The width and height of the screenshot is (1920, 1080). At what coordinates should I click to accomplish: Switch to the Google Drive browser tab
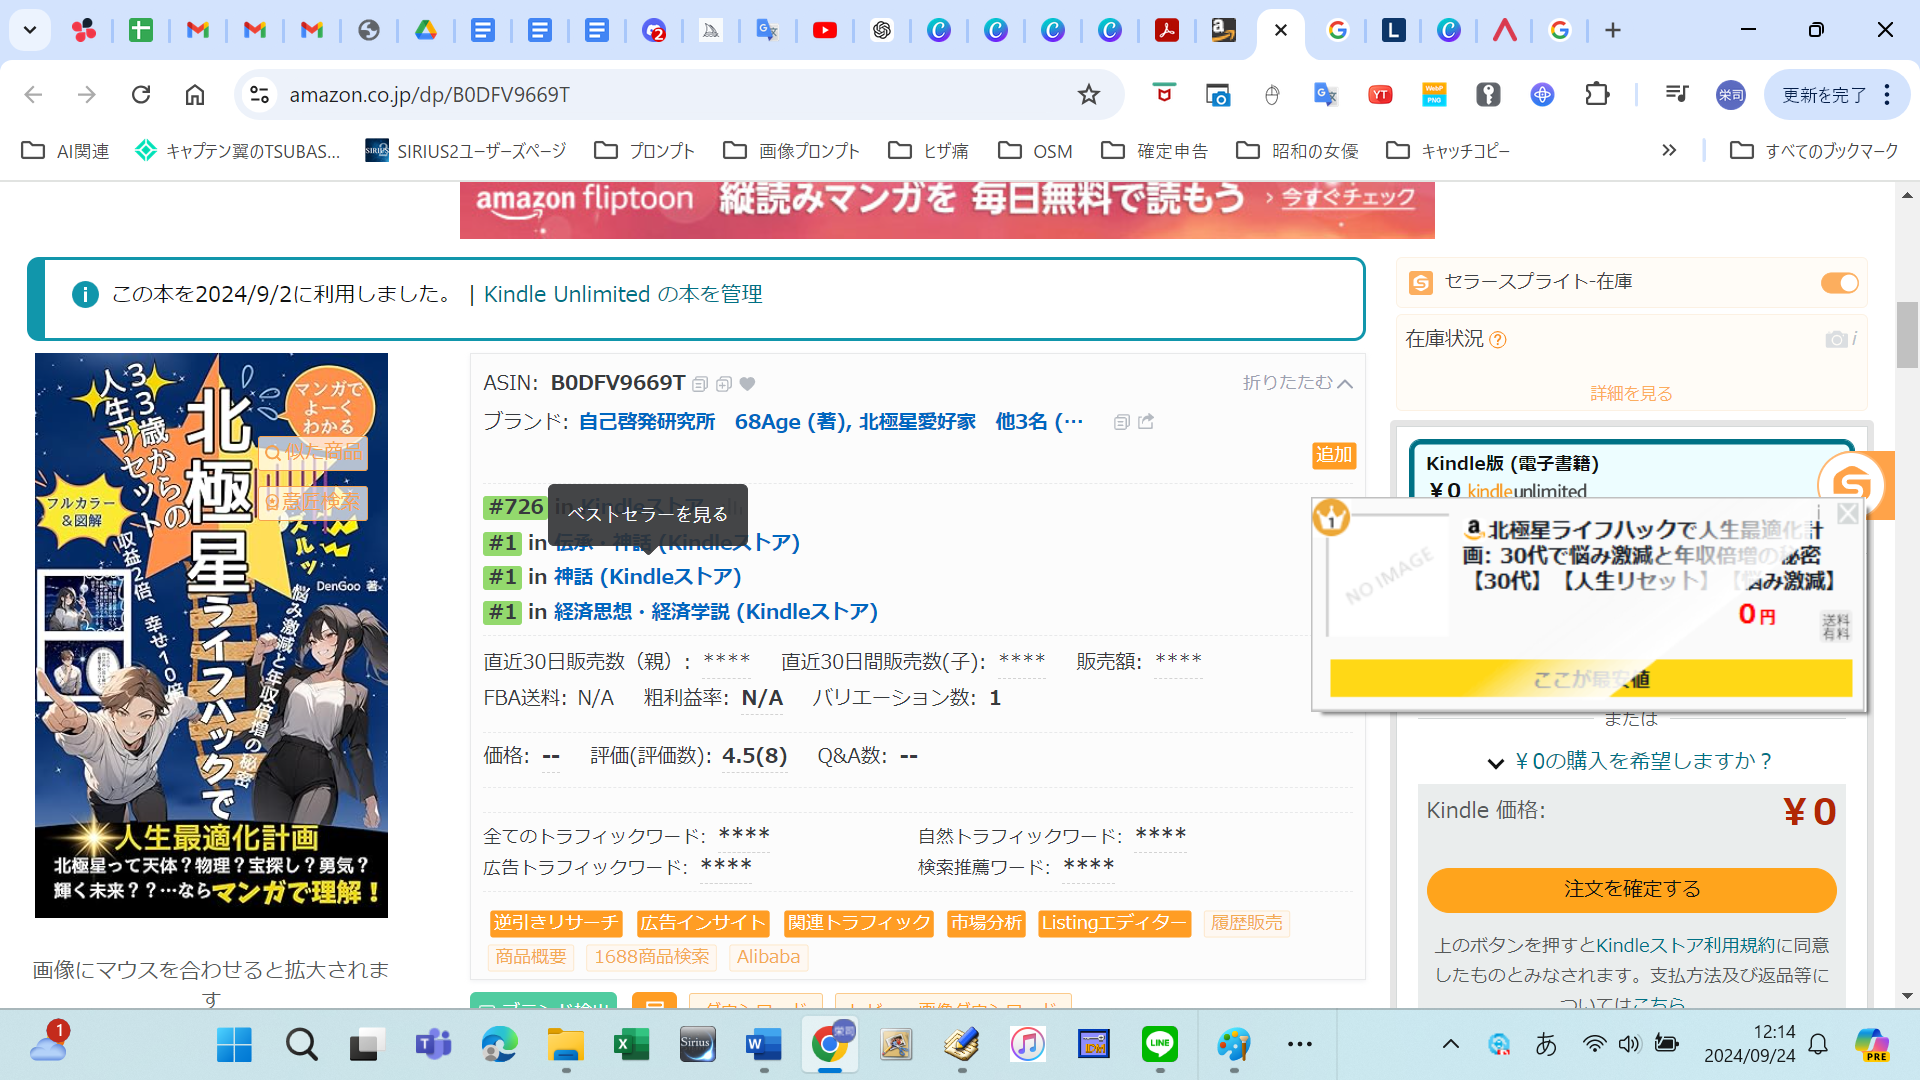coord(426,31)
